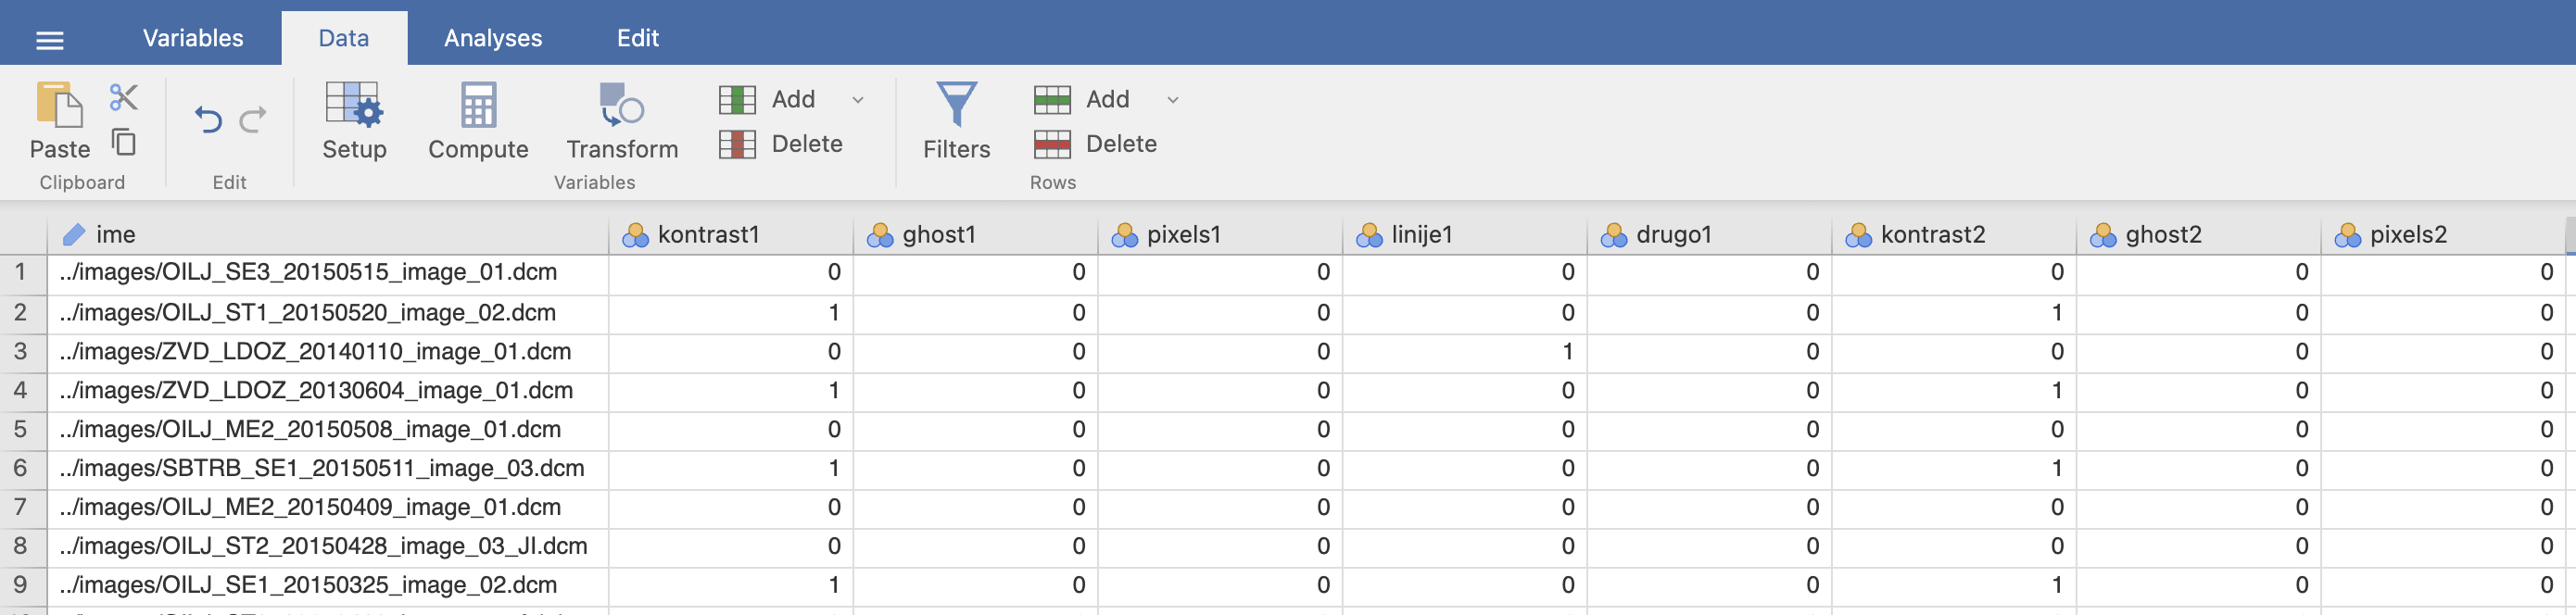
Task: Select the kontrast2 column header
Action: pyautogui.click(x=1954, y=235)
